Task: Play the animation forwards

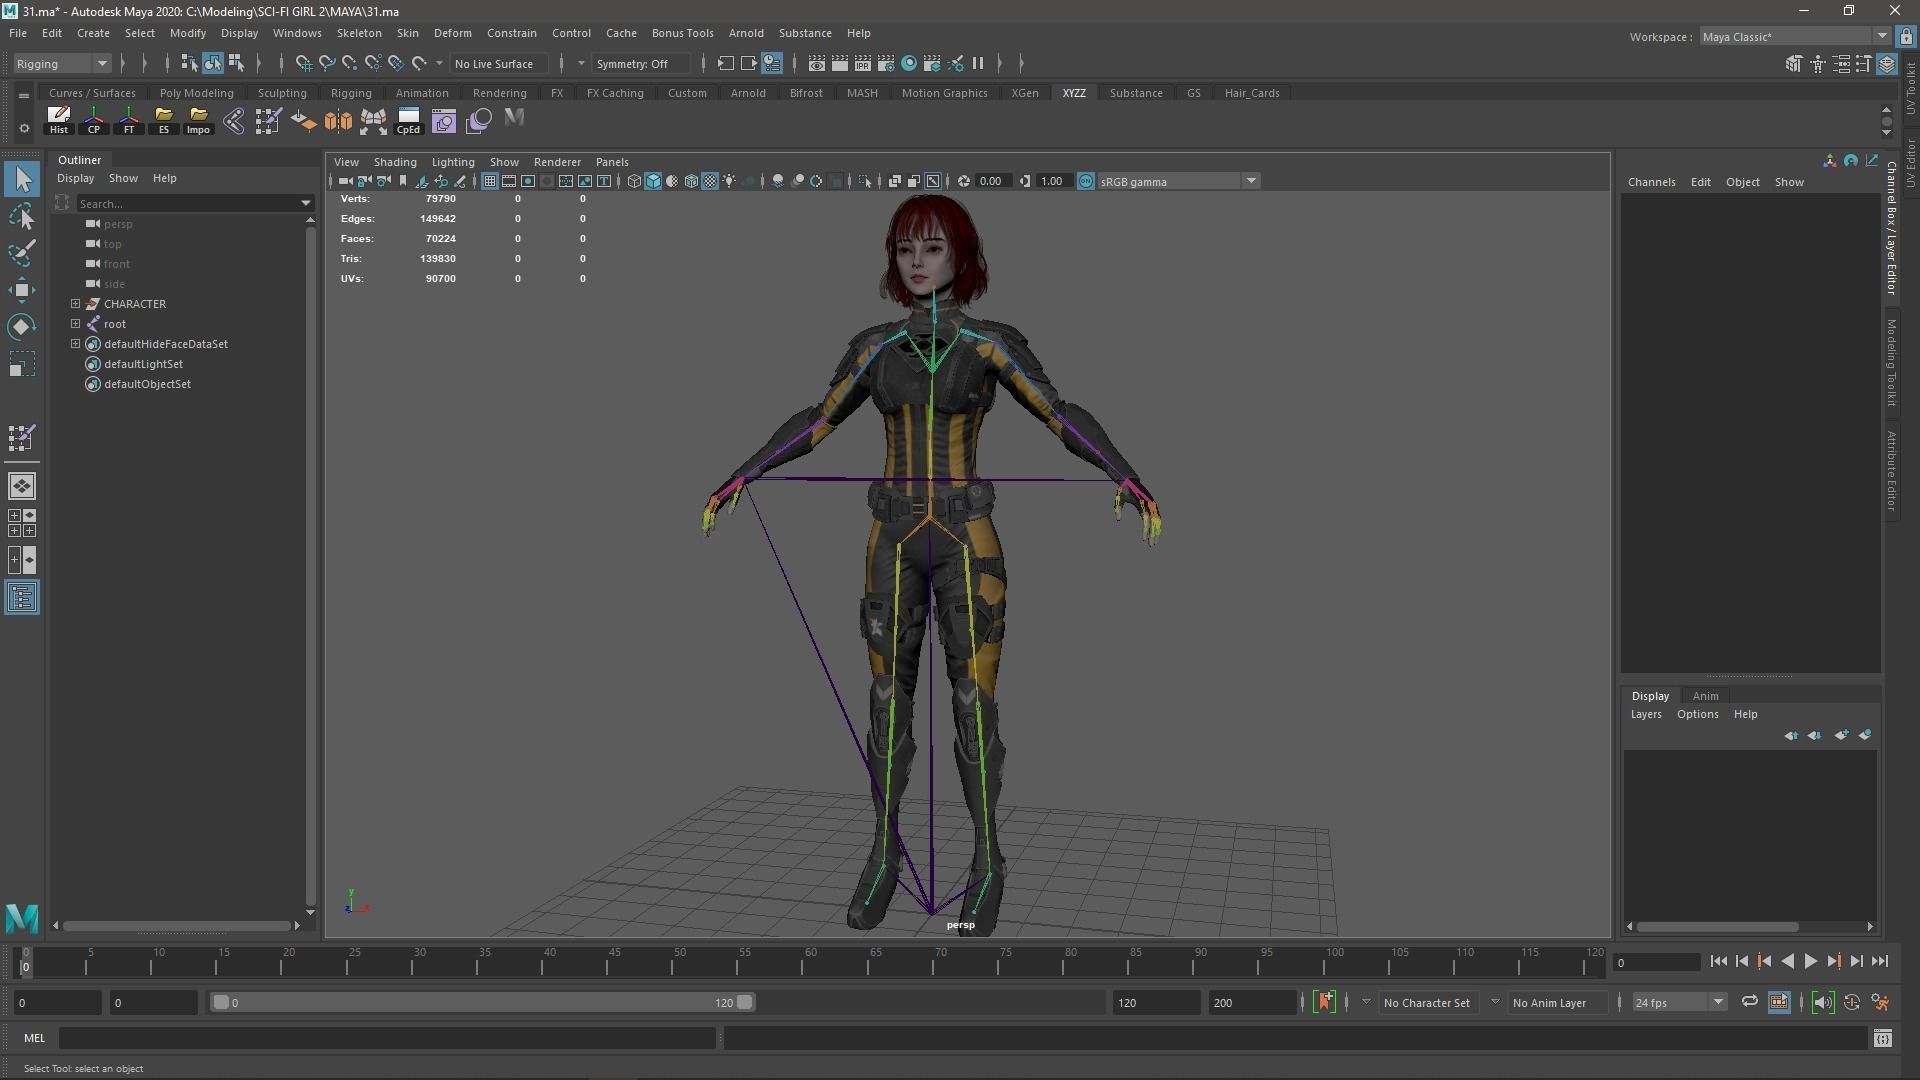Action: (x=1811, y=961)
